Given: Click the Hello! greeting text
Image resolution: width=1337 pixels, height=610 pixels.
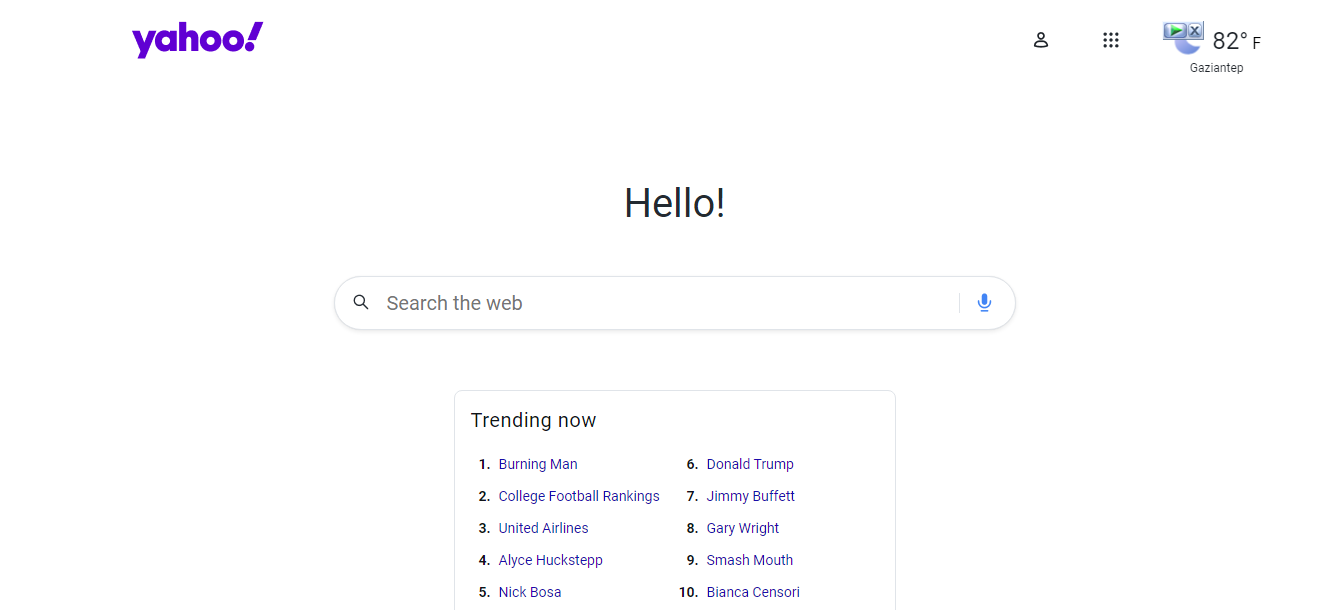Looking at the screenshot, I should click(675, 203).
